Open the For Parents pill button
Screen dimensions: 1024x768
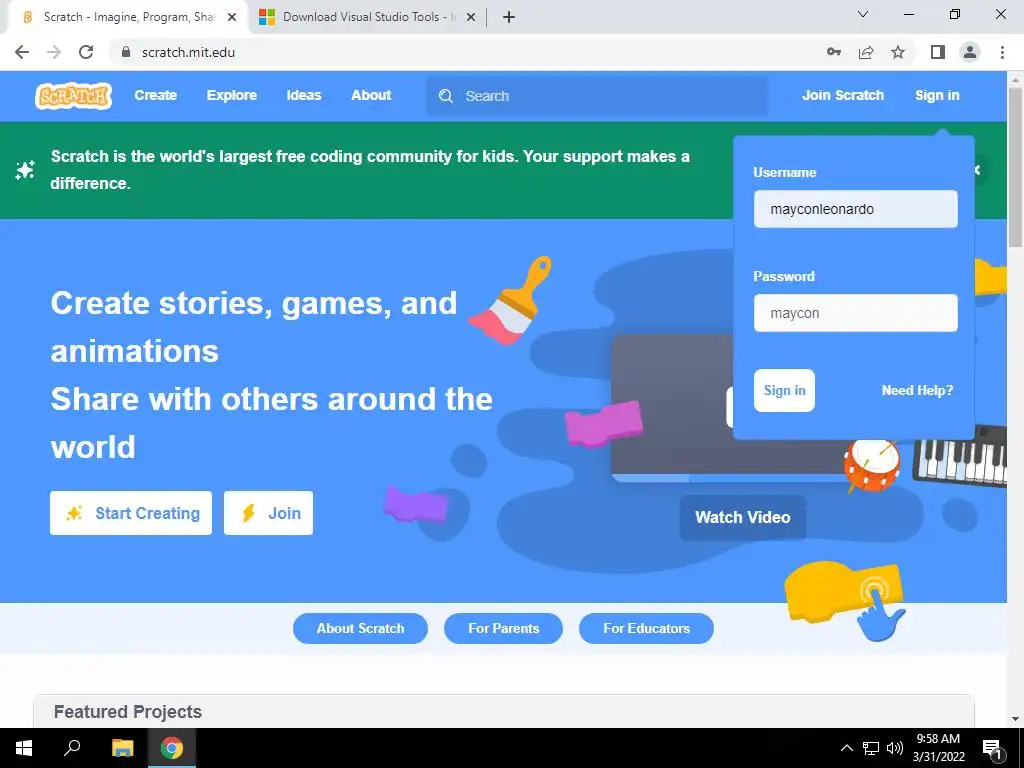click(504, 628)
